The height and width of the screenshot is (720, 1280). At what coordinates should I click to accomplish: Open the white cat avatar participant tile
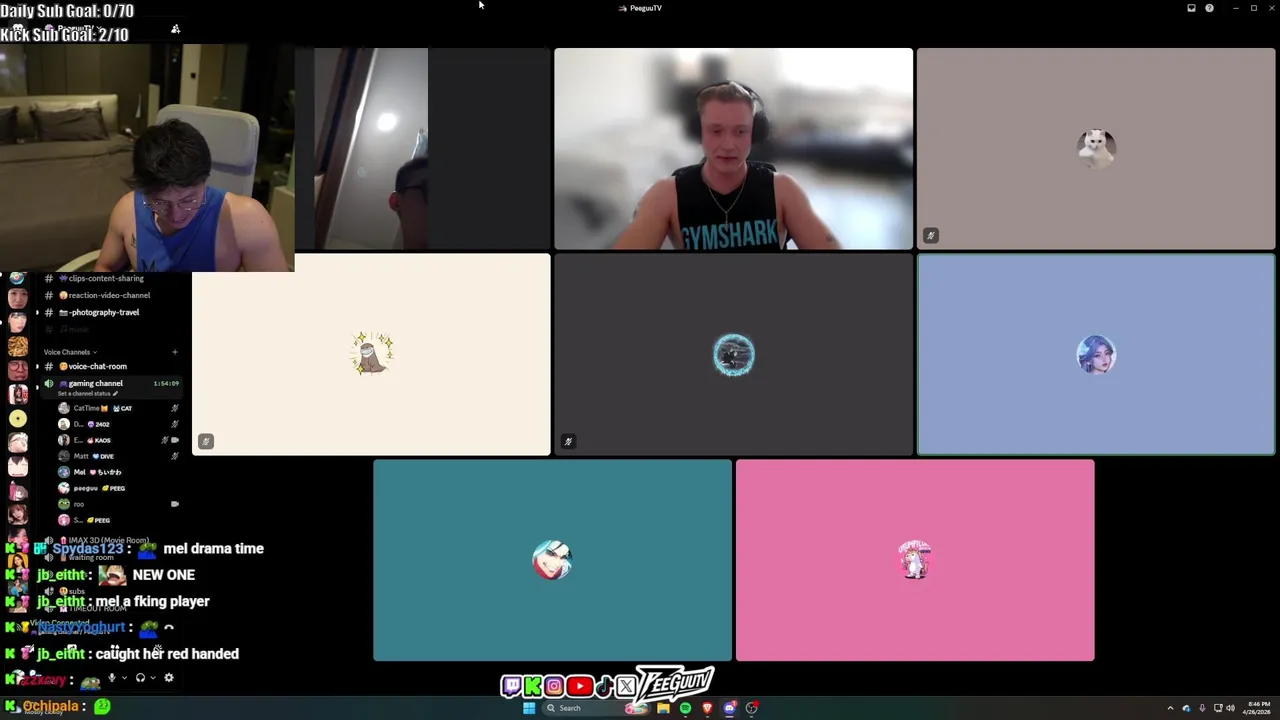click(x=1096, y=149)
